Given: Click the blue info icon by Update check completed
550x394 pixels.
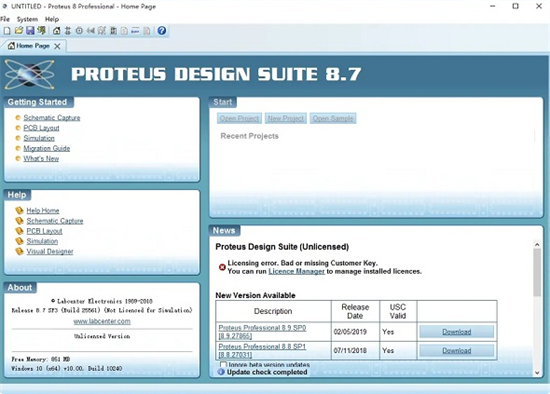Looking at the screenshot, I should 221,372.
